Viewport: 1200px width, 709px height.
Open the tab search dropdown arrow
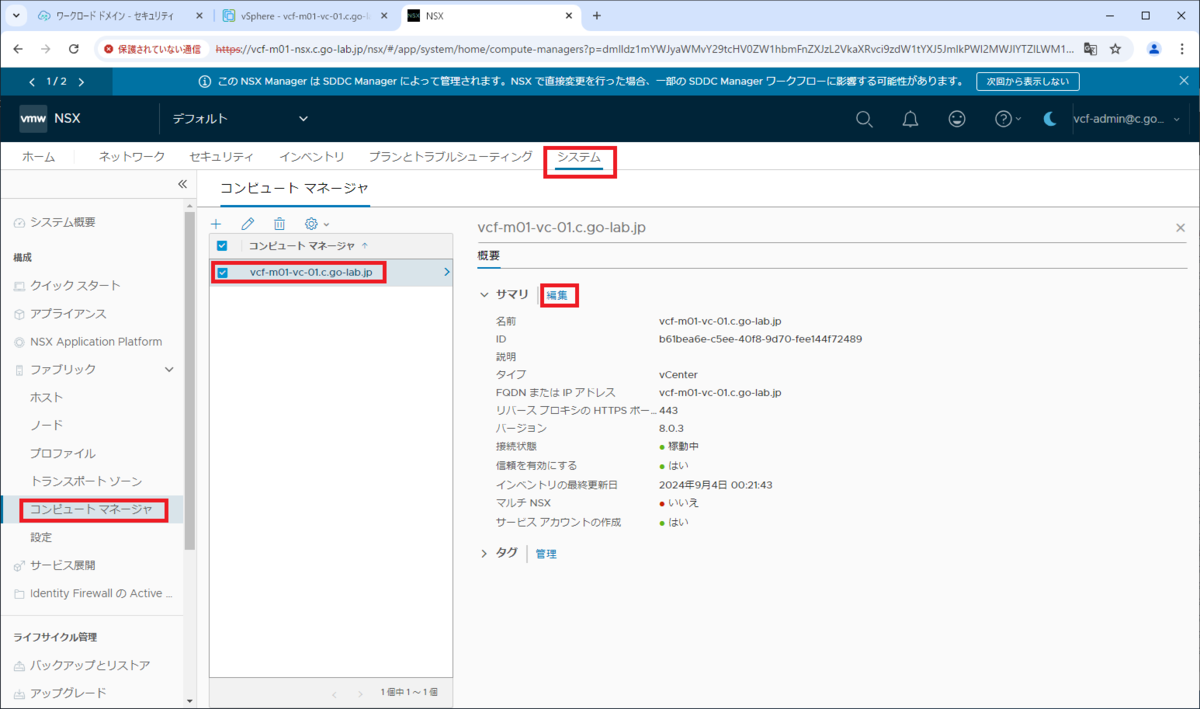coord(16,16)
